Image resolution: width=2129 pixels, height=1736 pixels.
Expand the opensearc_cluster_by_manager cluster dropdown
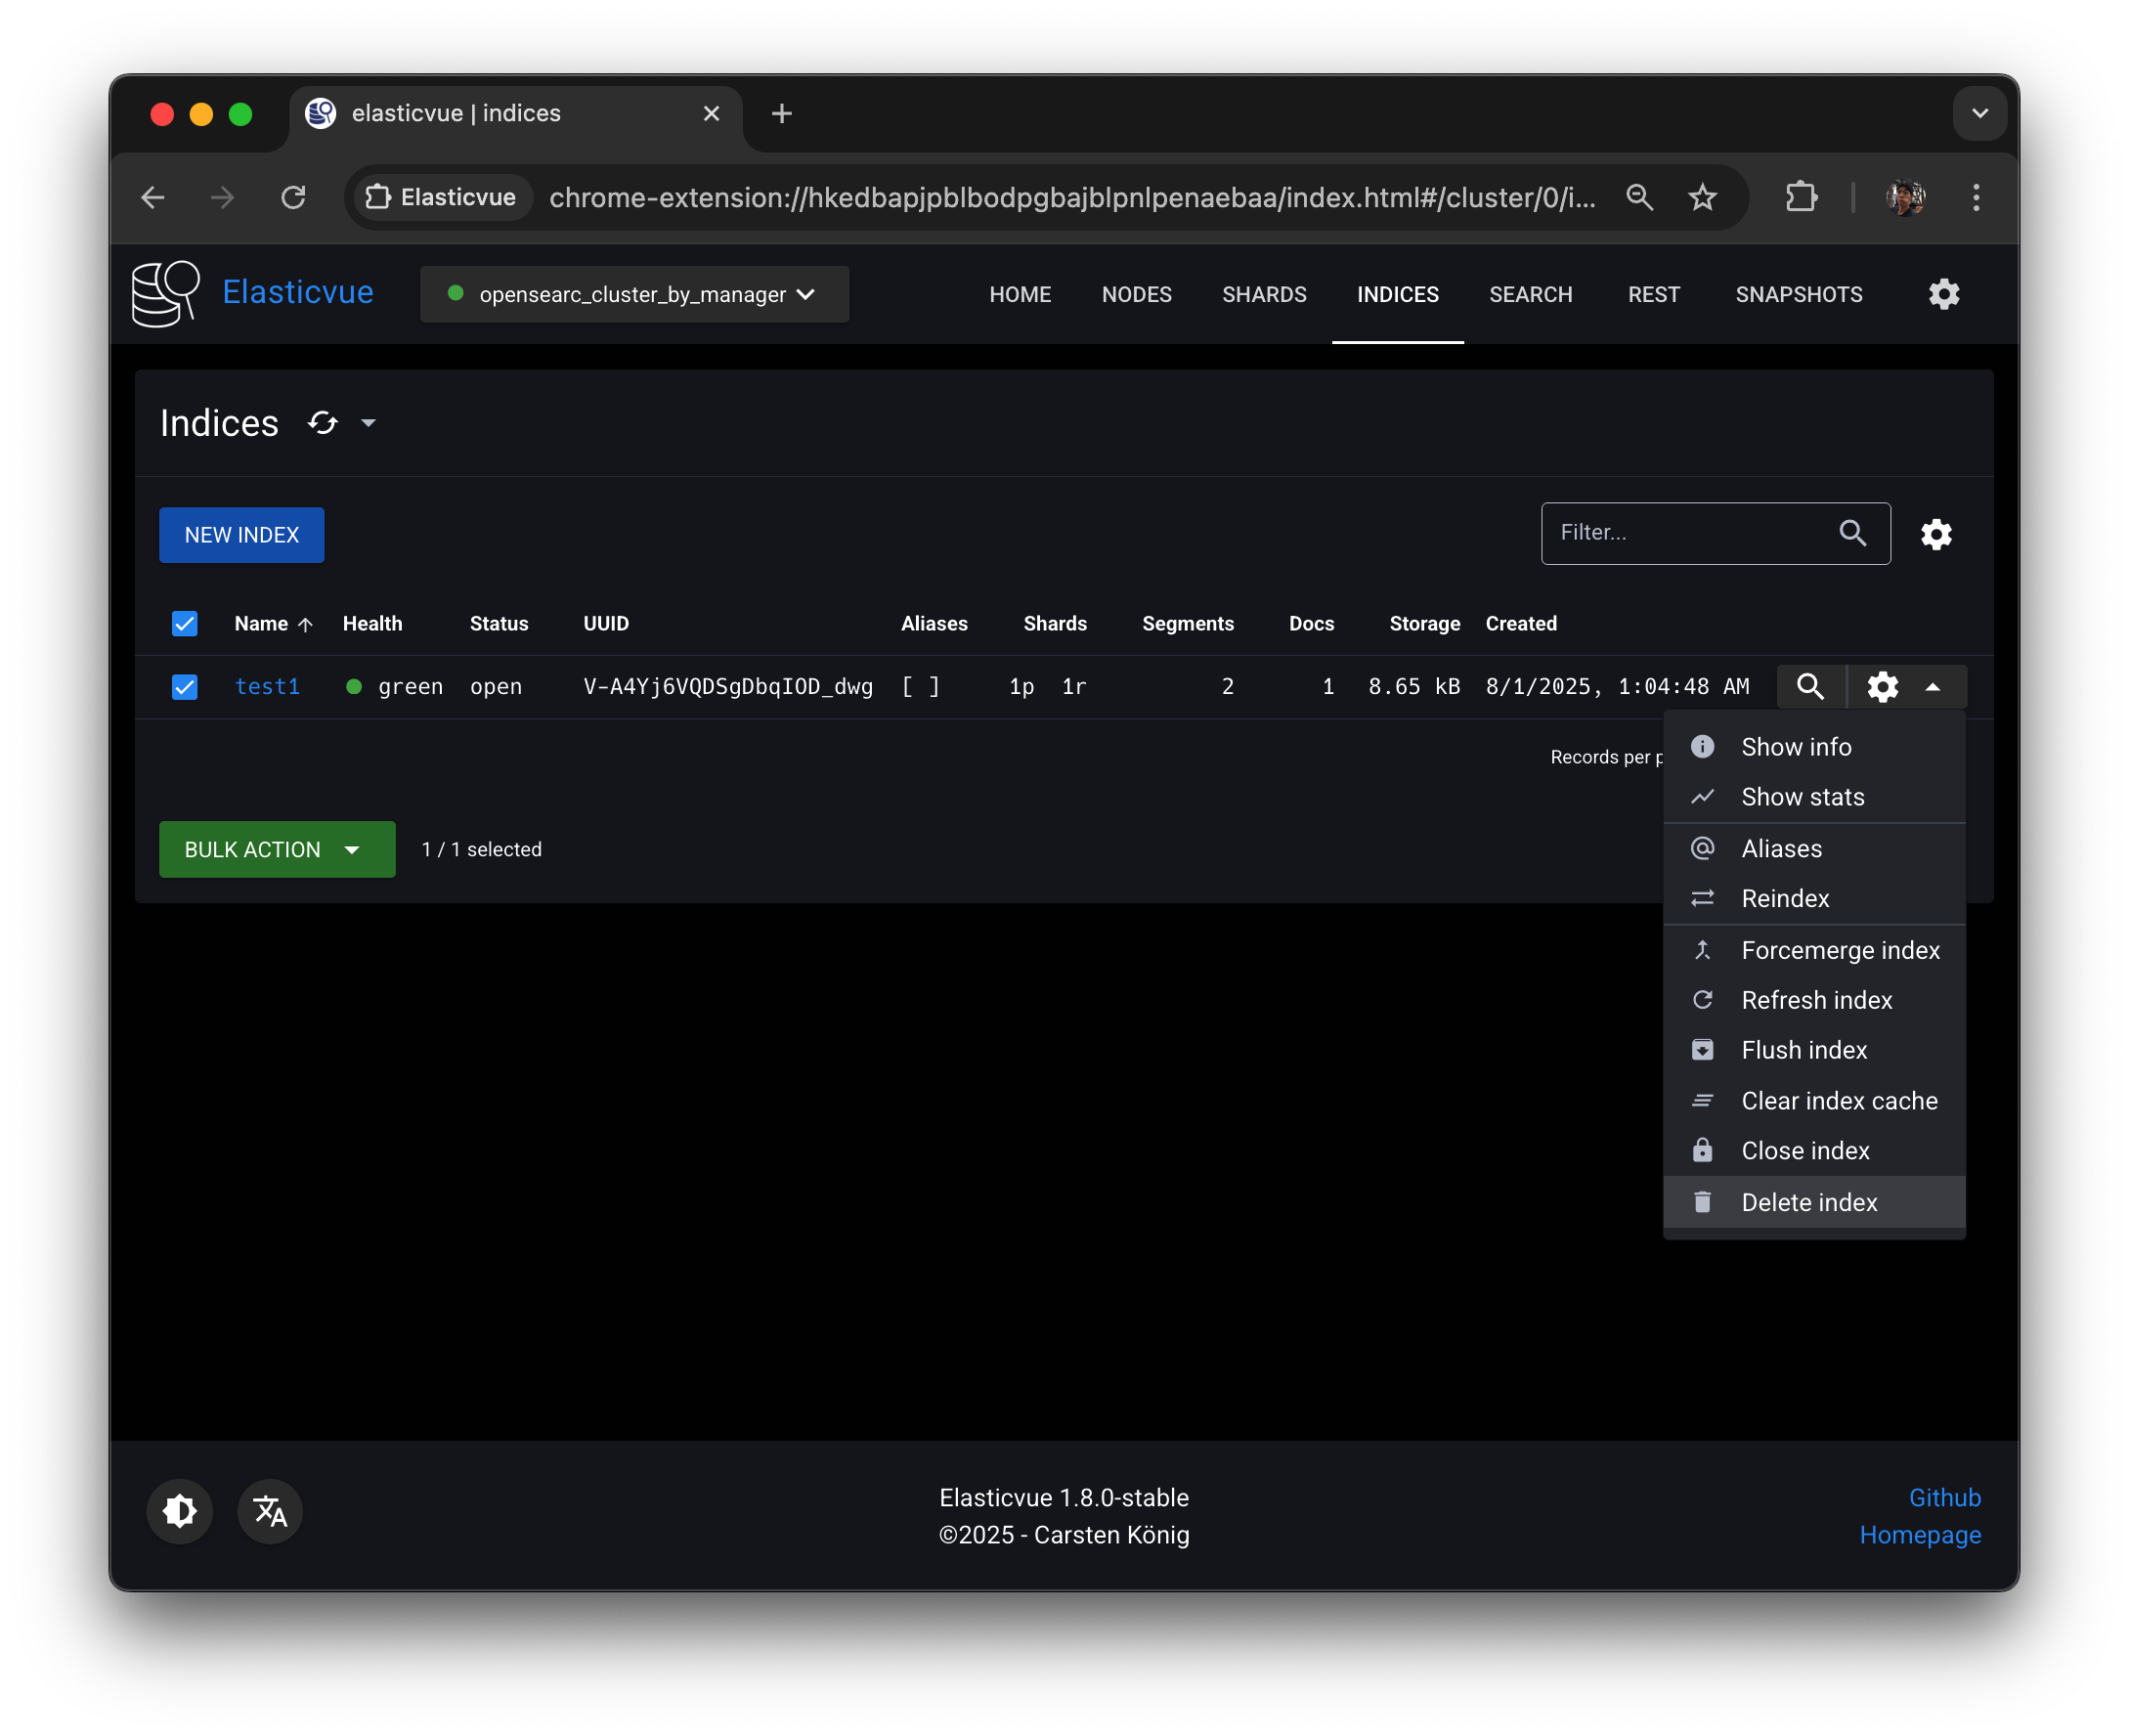point(634,294)
